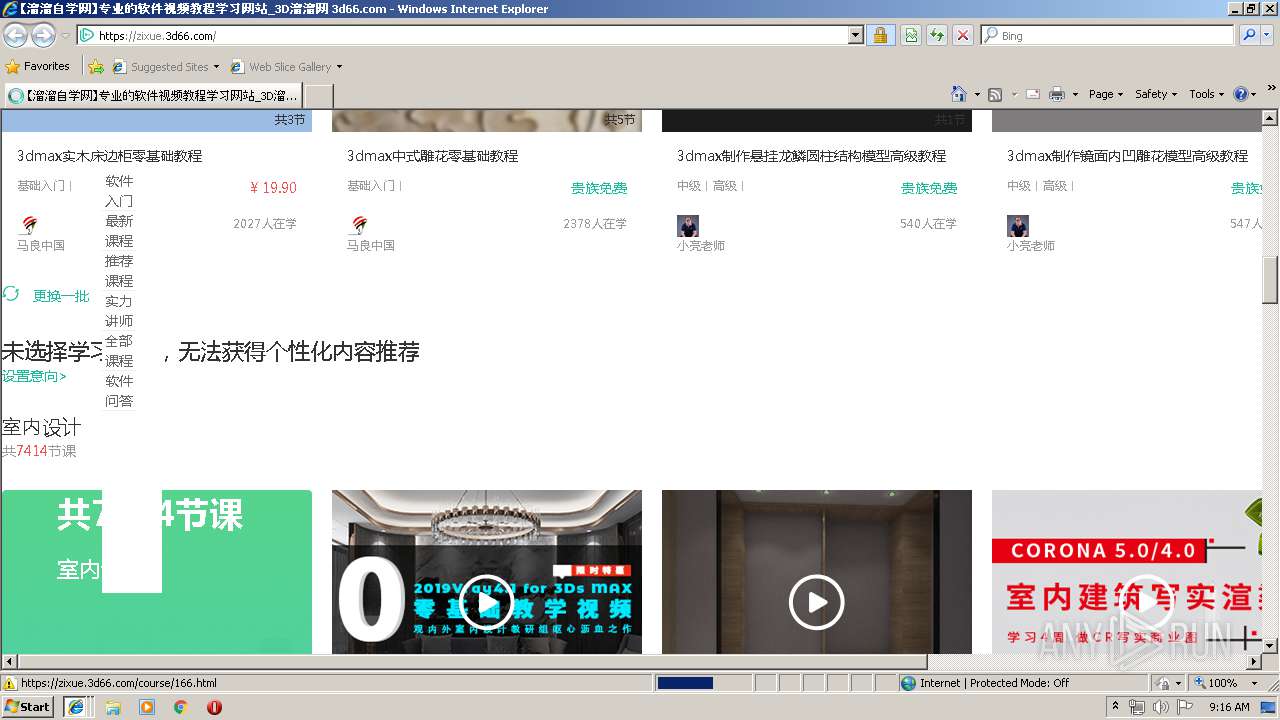The image size is (1280, 720).
Task: Click 推荐课程 navigation item
Action: click(119, 271)
